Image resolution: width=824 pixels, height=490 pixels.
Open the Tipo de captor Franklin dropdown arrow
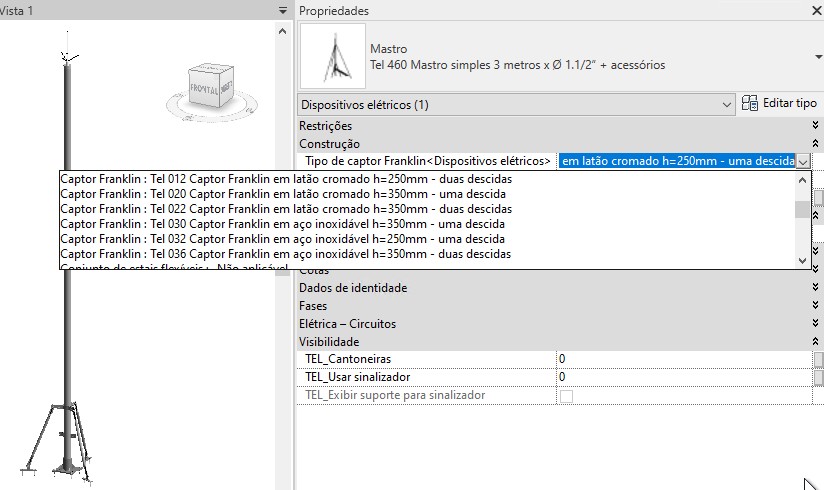pos(803,161)
